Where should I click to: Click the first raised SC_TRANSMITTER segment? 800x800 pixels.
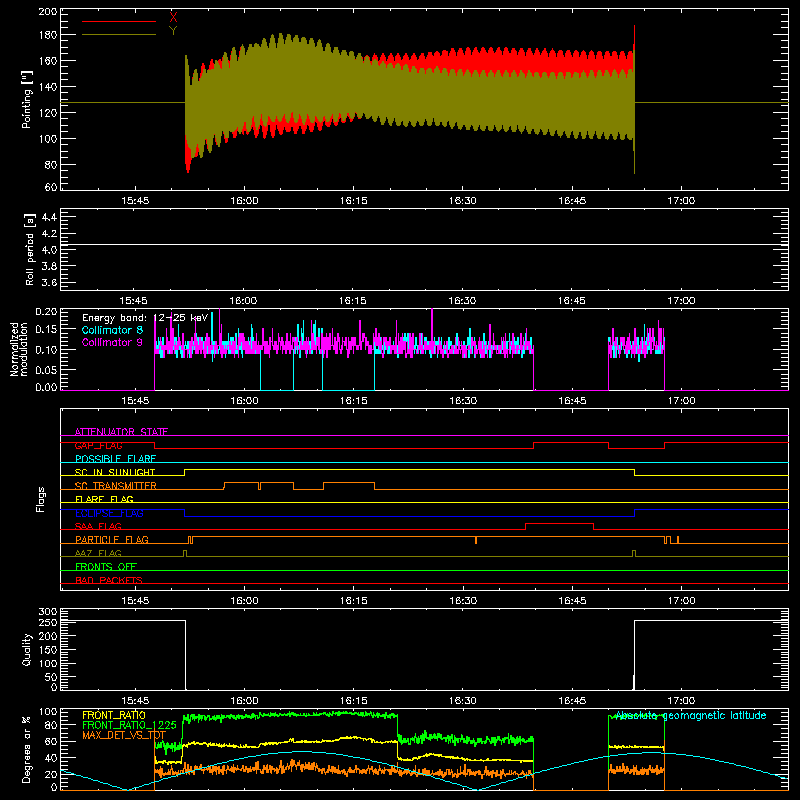click(x=242, y=483)
